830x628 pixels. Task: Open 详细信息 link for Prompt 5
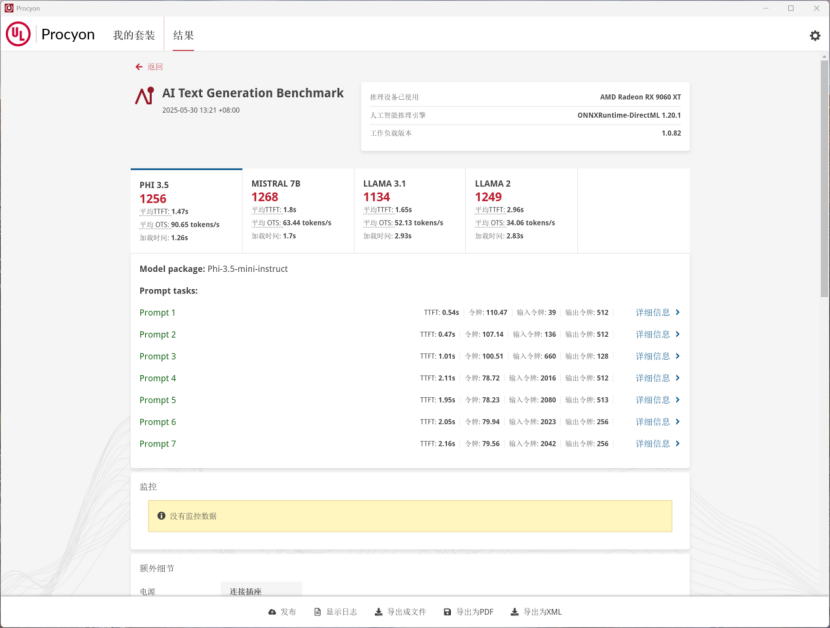(x=653, y=400)
